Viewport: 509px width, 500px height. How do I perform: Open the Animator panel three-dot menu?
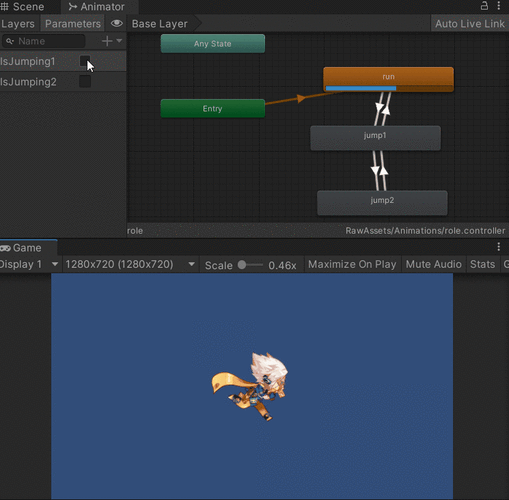coord(499,5)
